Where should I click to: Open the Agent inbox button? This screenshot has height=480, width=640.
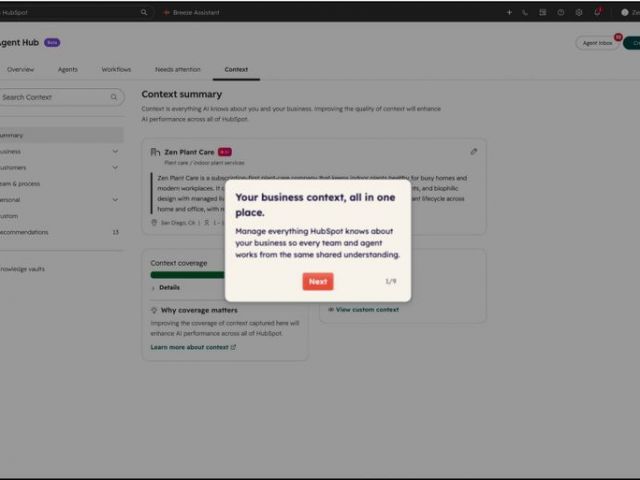coord(597,43)
